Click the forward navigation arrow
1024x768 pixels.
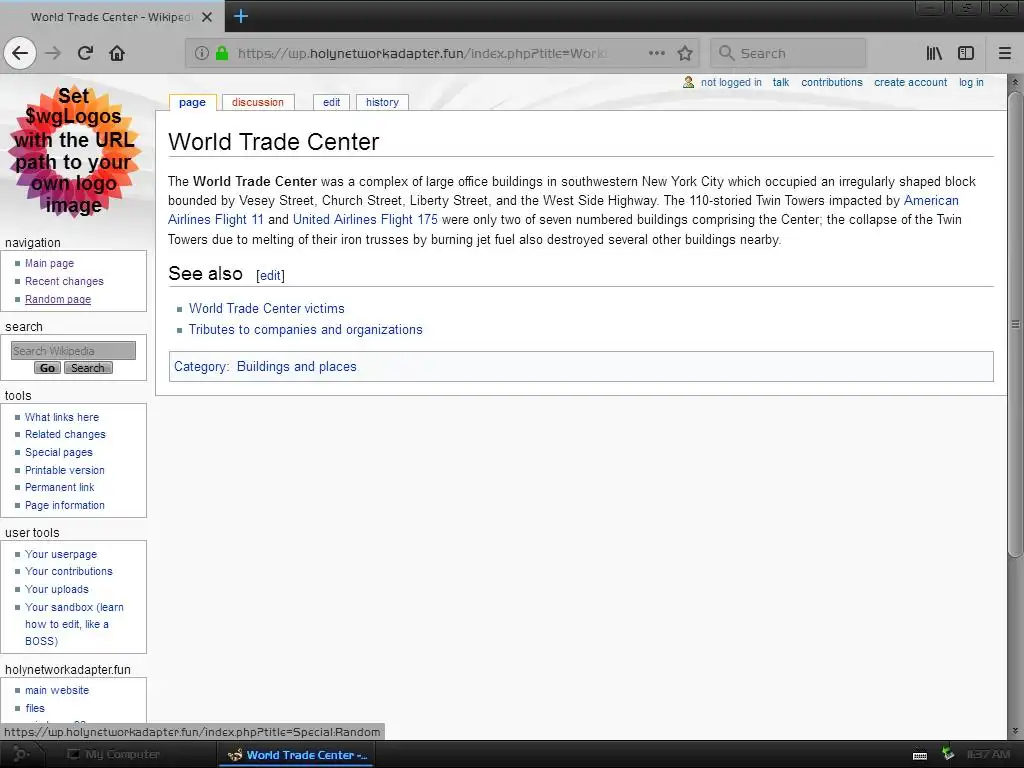(x=53, y=53)
